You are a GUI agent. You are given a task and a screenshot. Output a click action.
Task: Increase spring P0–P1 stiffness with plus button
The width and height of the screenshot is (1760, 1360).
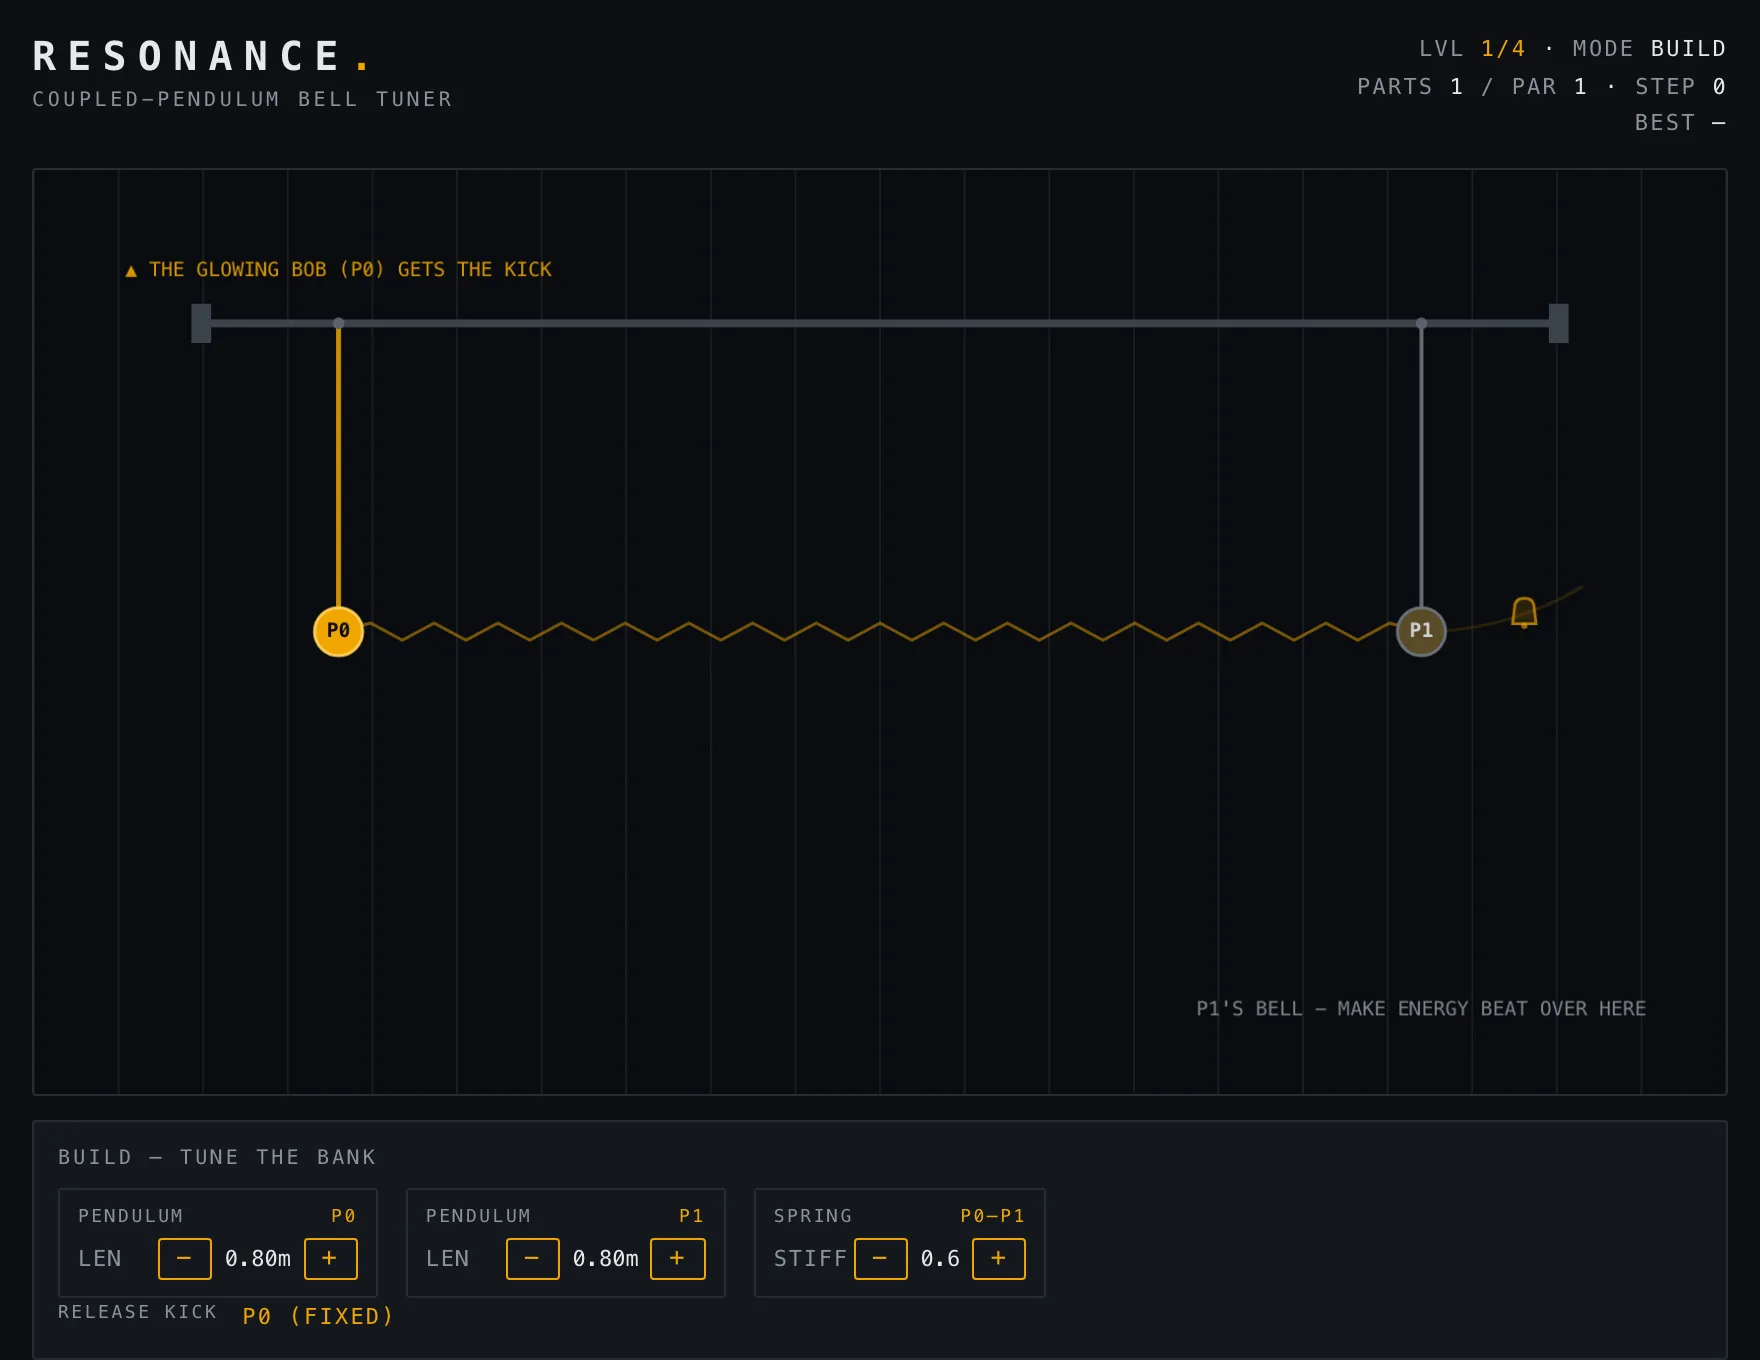(998, 1258)
